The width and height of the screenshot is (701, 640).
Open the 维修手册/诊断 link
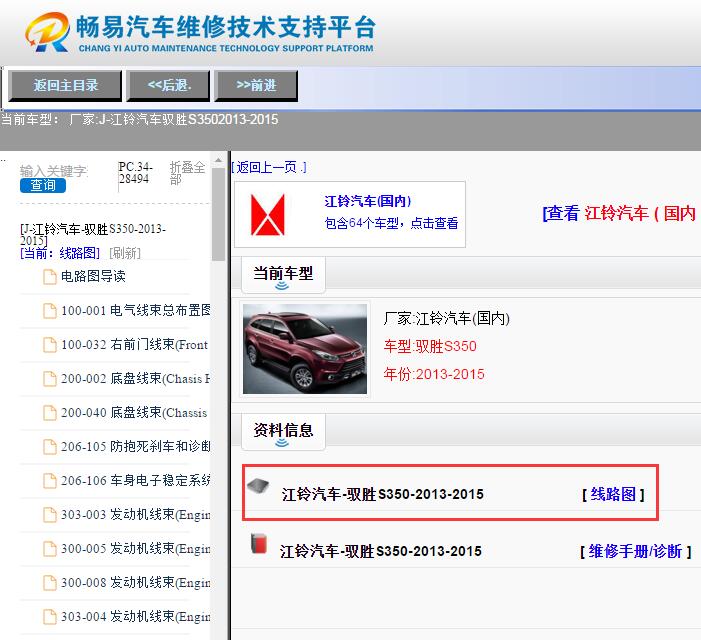click(x=635, y=552)
